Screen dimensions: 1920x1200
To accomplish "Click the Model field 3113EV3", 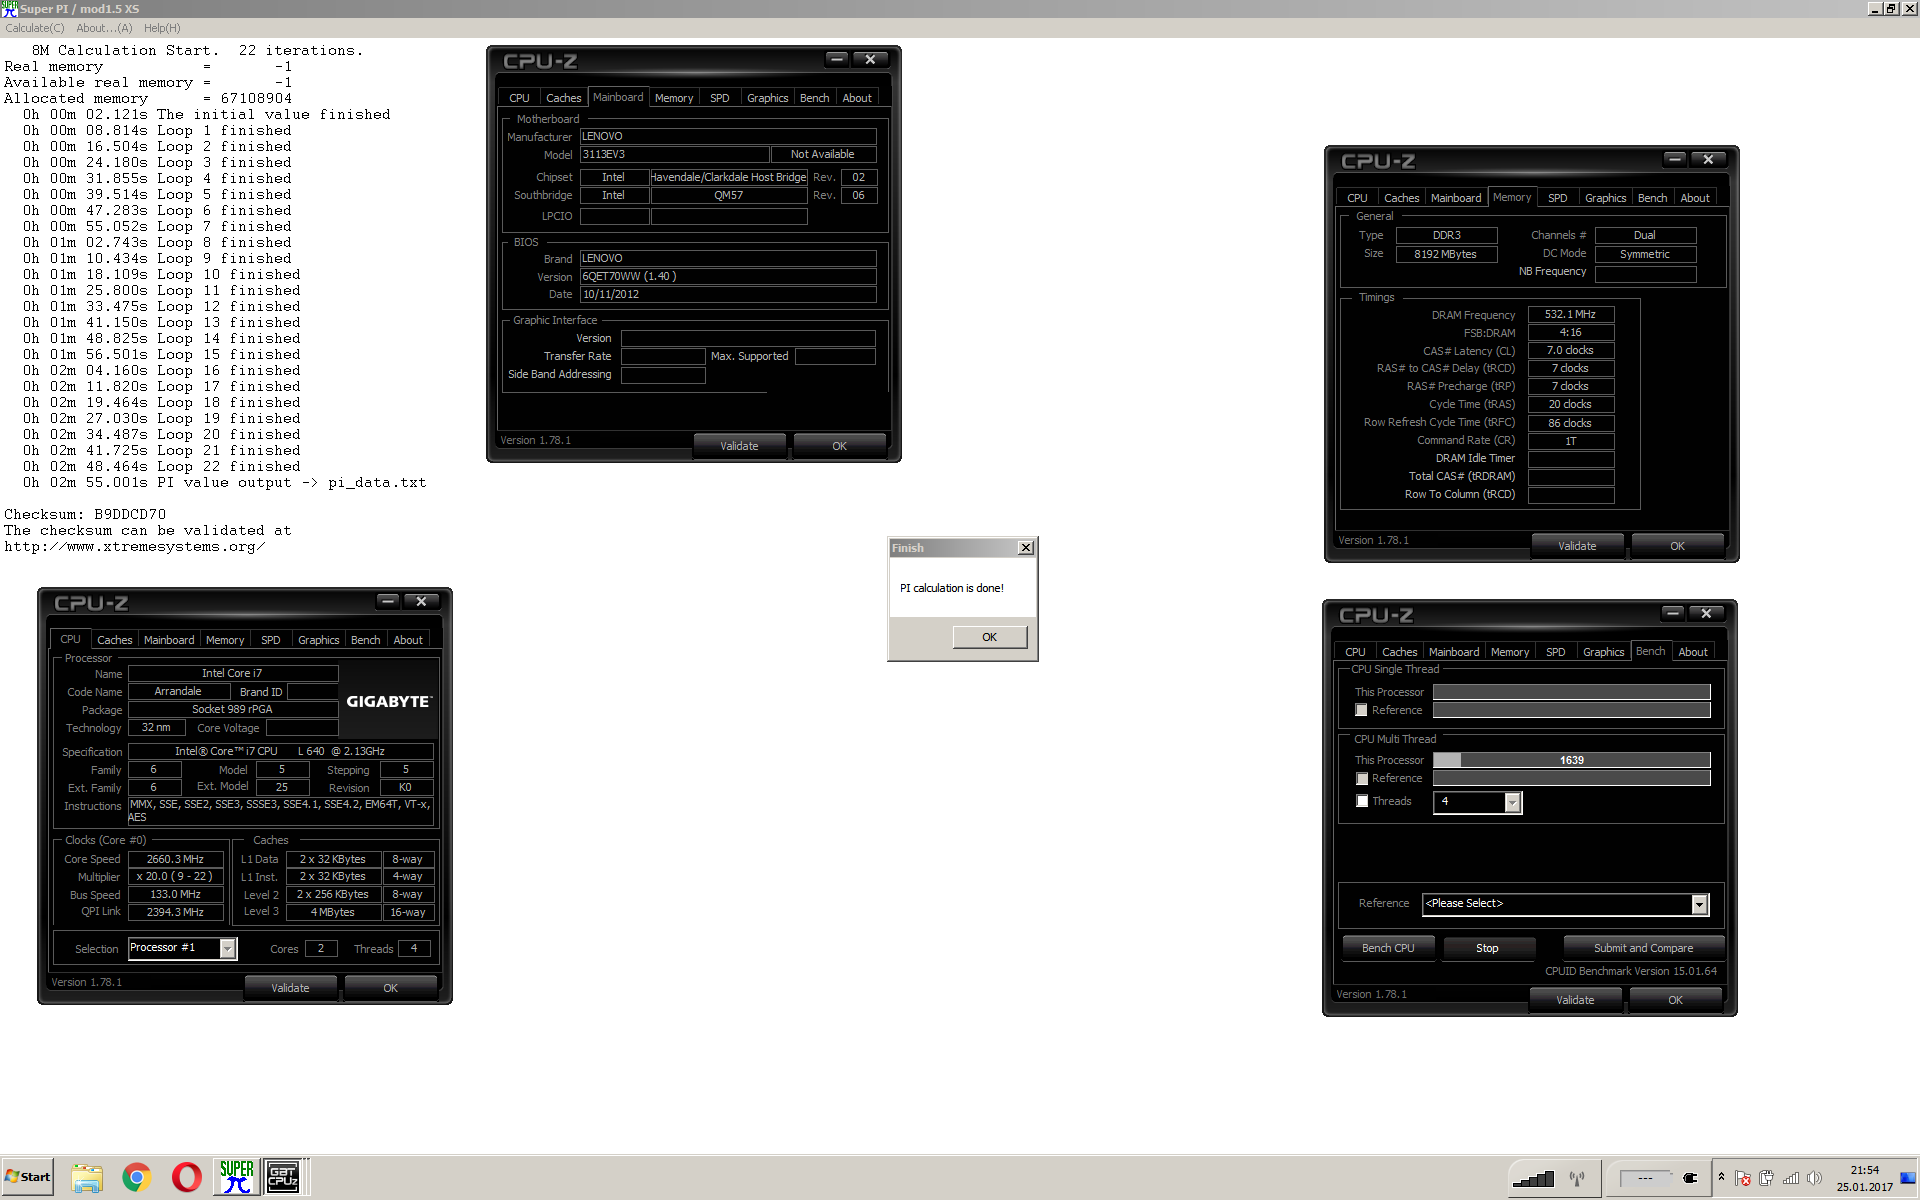I will [674, 154].
